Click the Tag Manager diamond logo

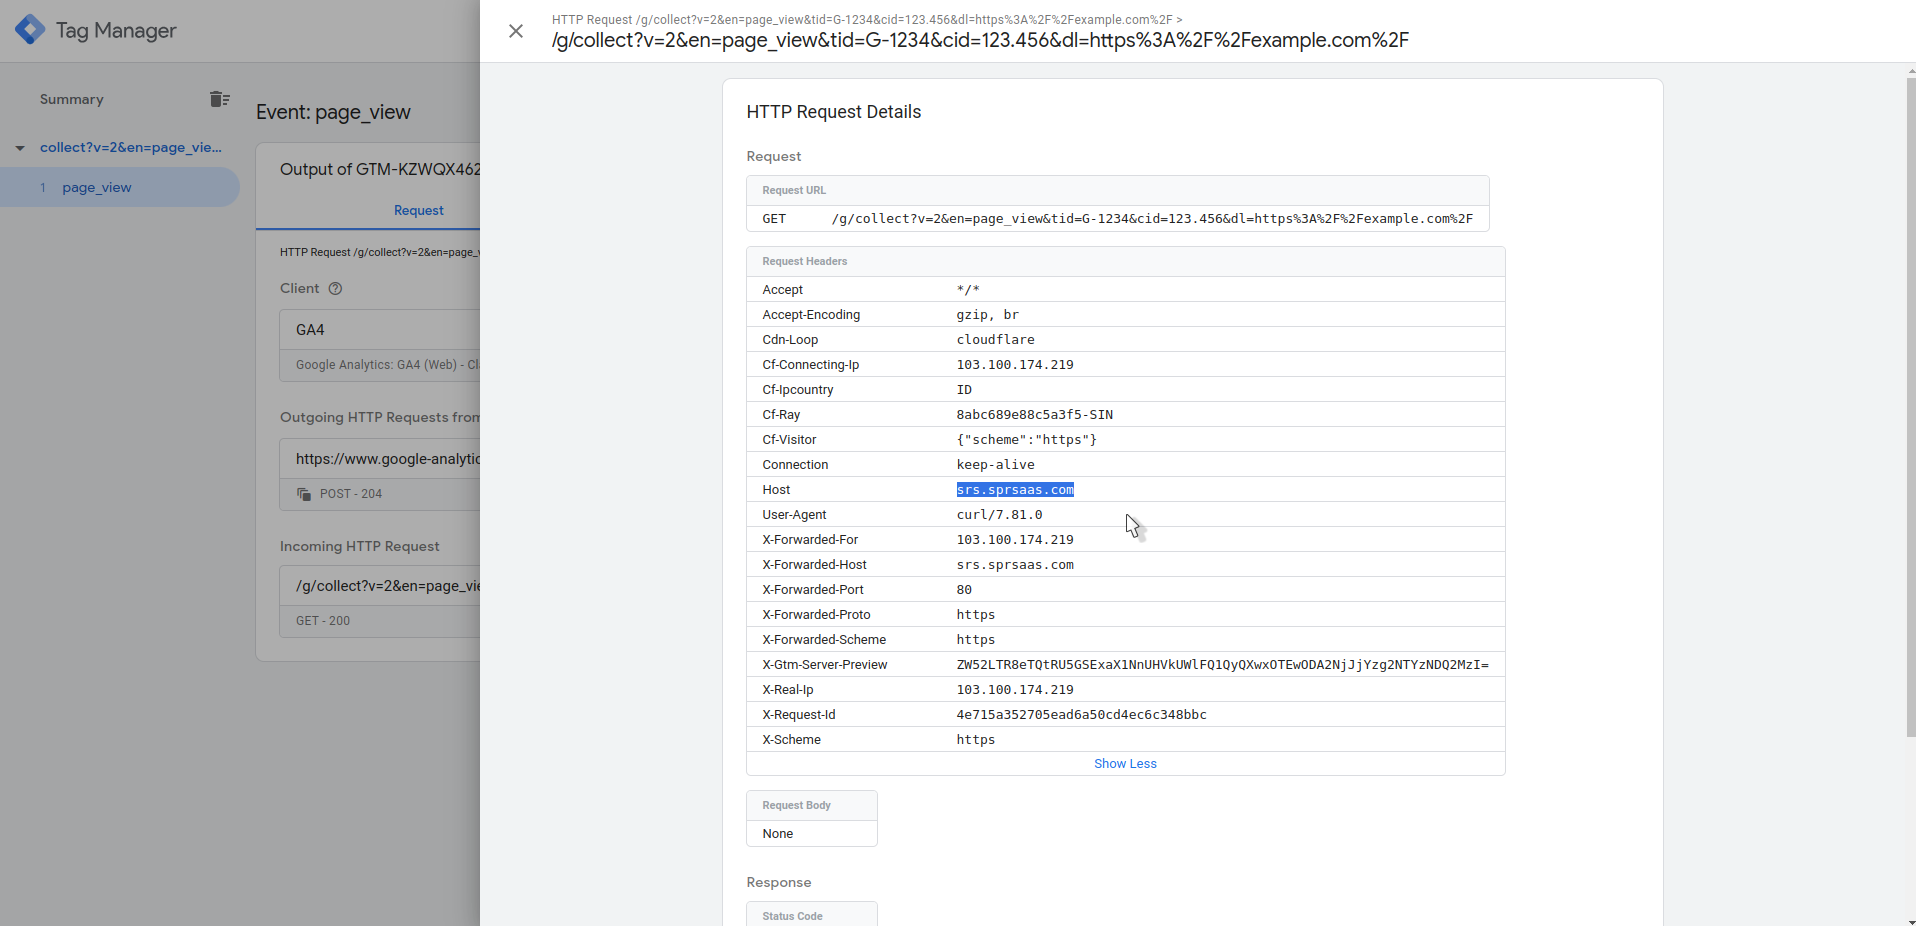point(30,30)
